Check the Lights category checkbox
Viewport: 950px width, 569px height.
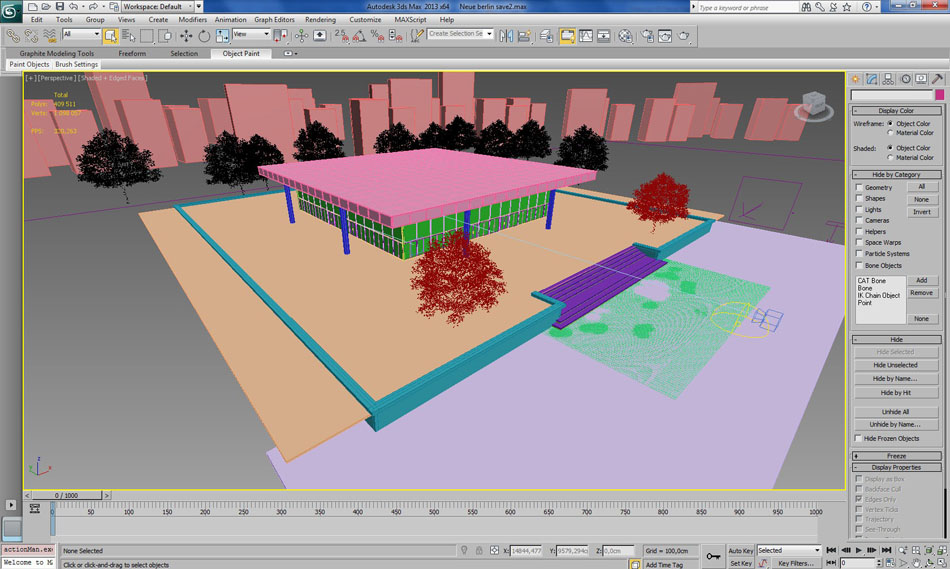tap(858, 209)
